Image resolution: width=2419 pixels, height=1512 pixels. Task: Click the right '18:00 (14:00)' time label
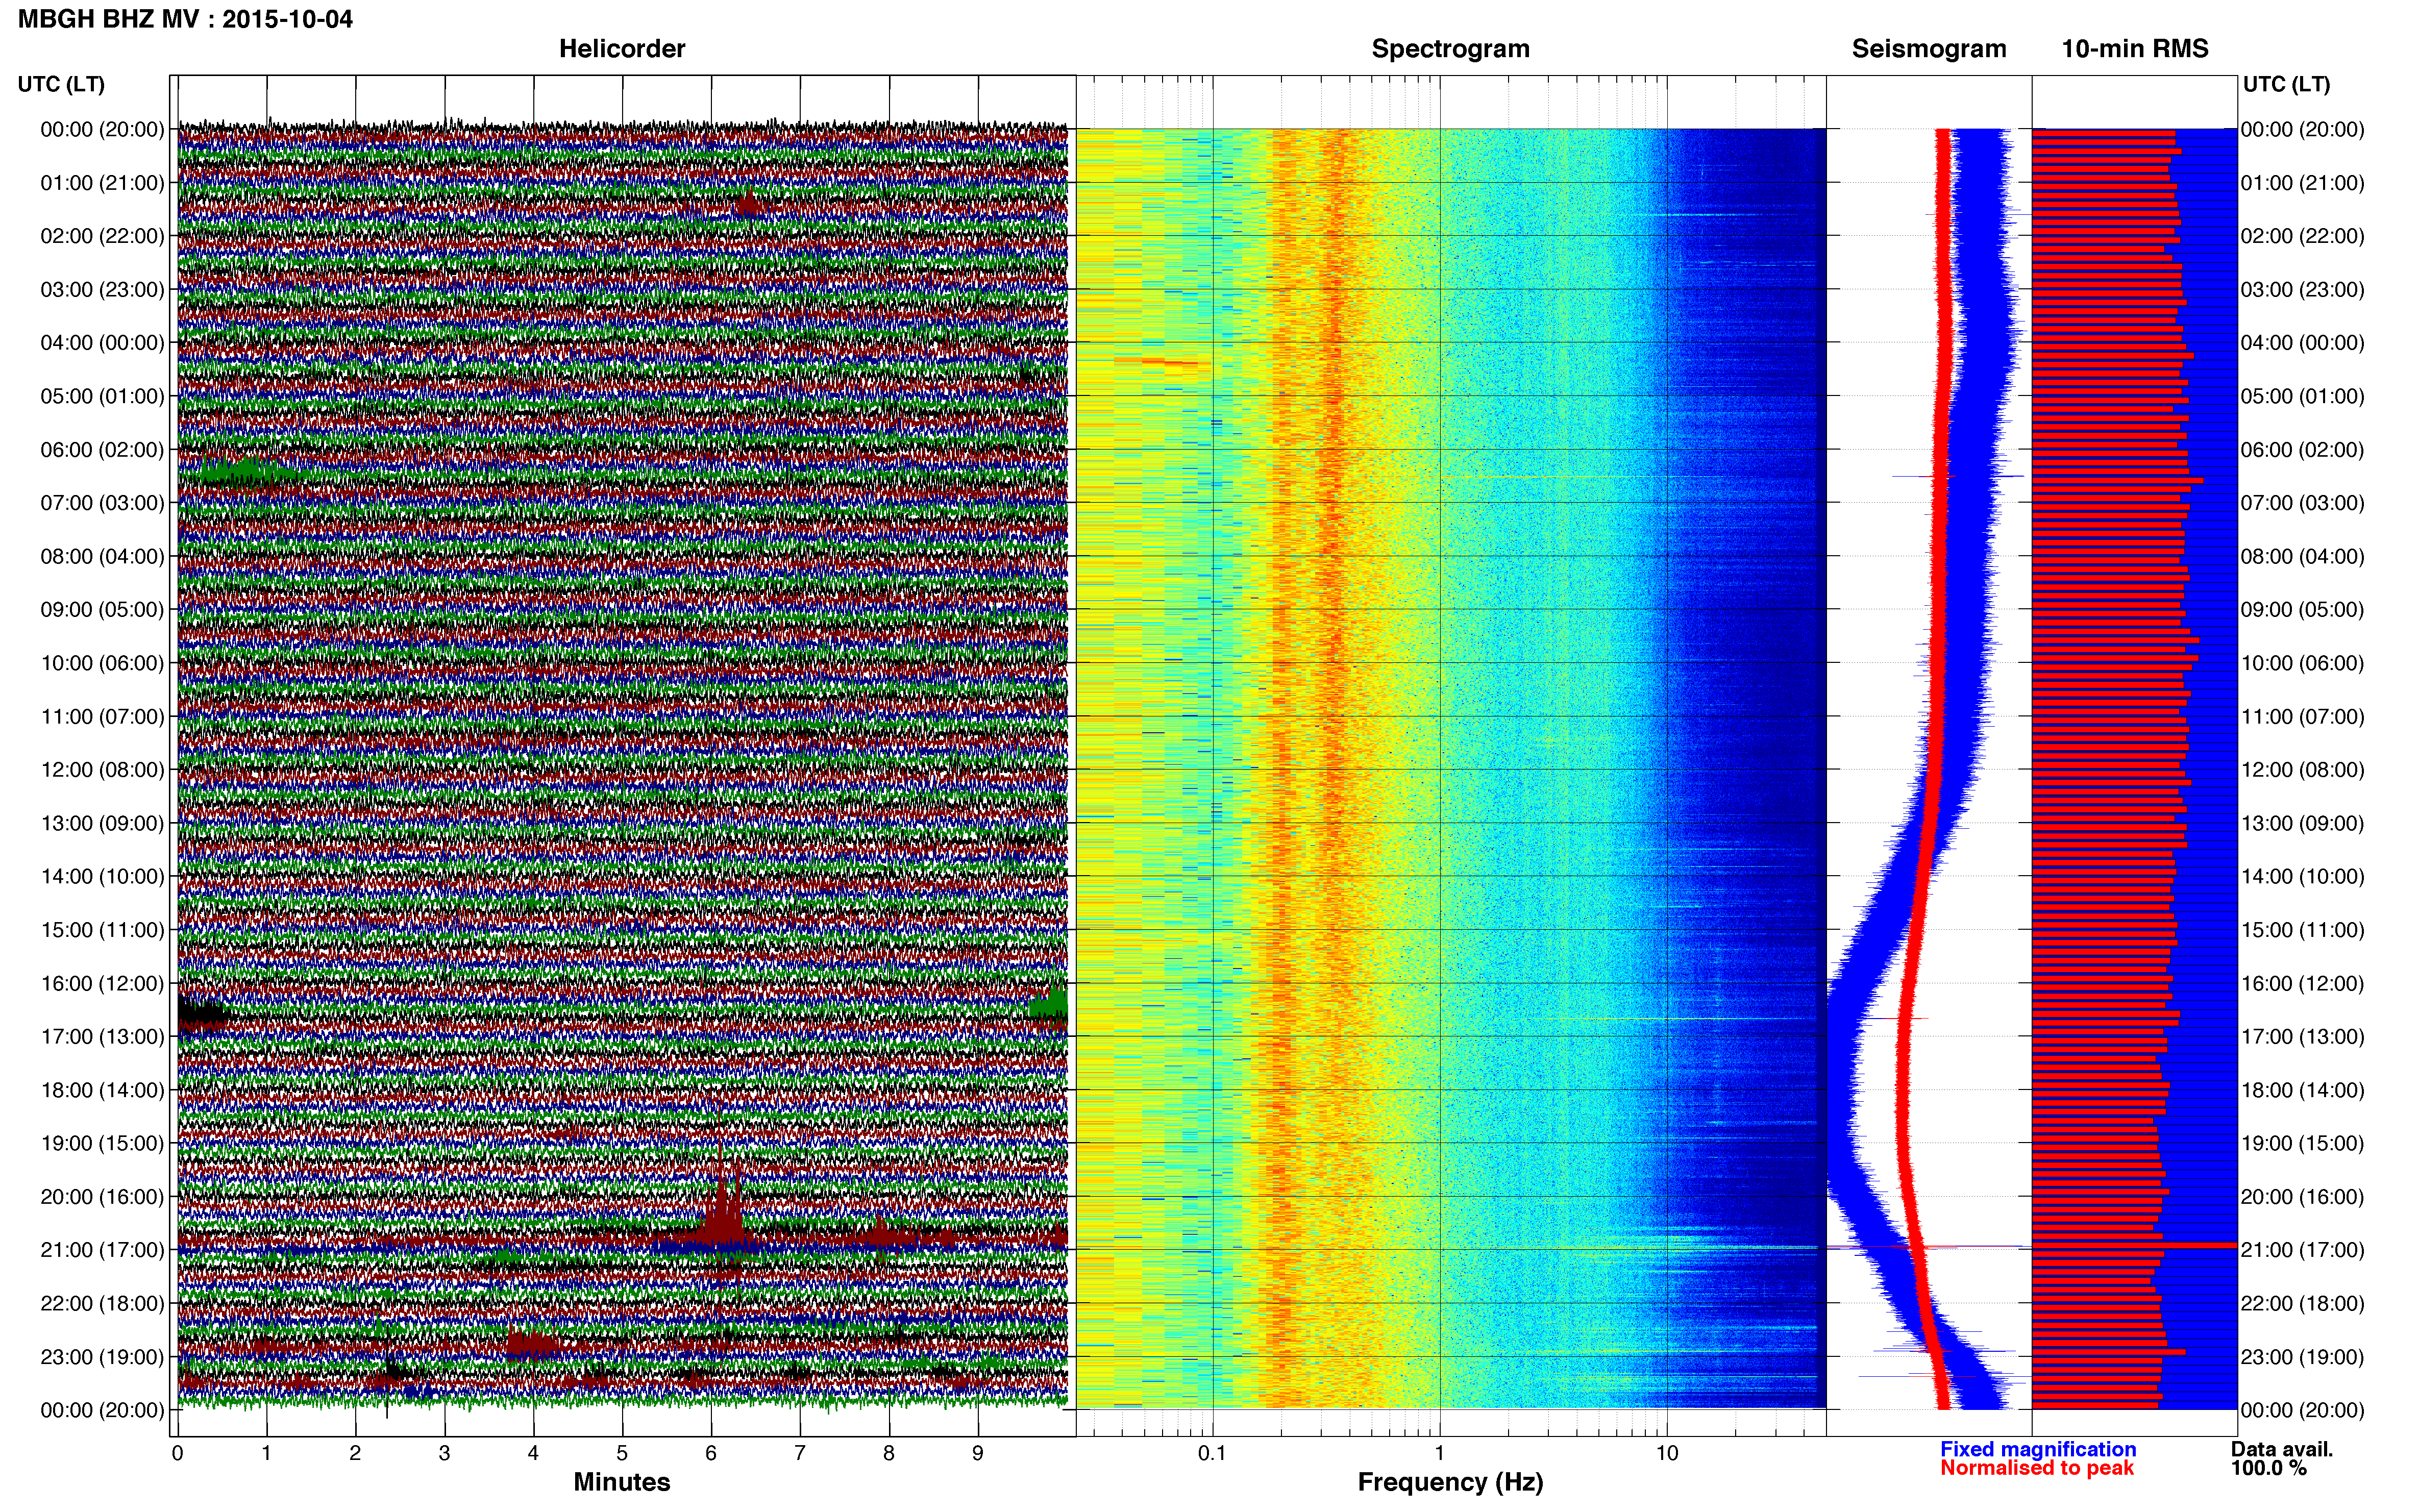[x=2302, y=1090]
